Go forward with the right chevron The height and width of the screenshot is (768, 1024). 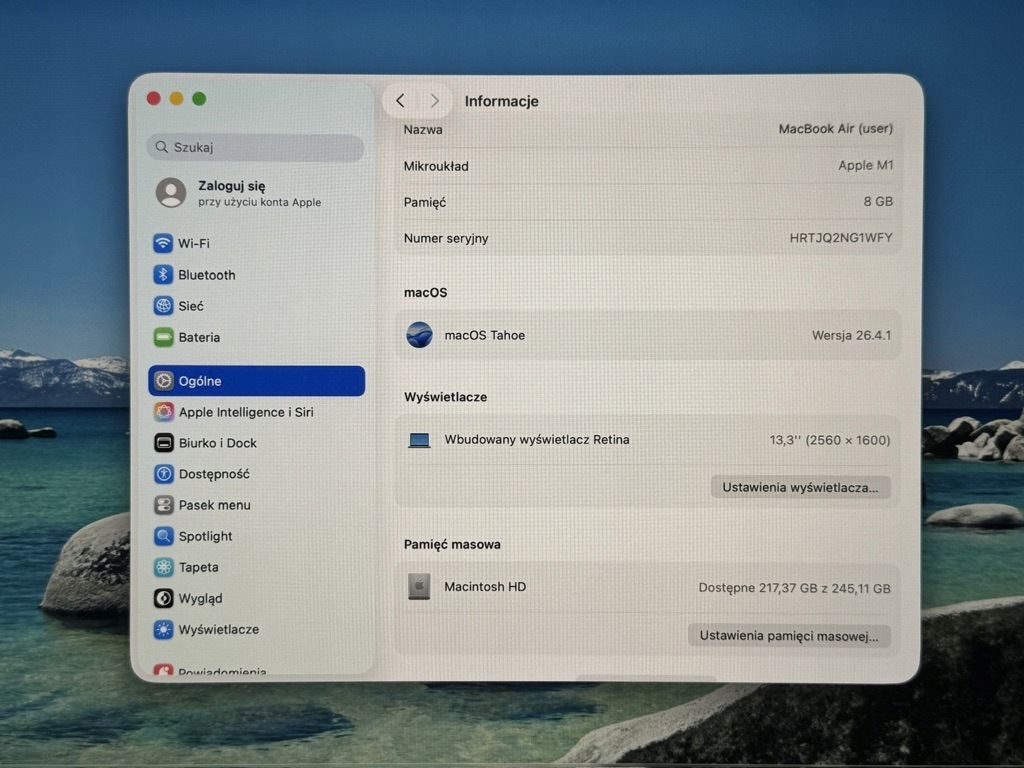pyautogui.click(x=434, y=101)
